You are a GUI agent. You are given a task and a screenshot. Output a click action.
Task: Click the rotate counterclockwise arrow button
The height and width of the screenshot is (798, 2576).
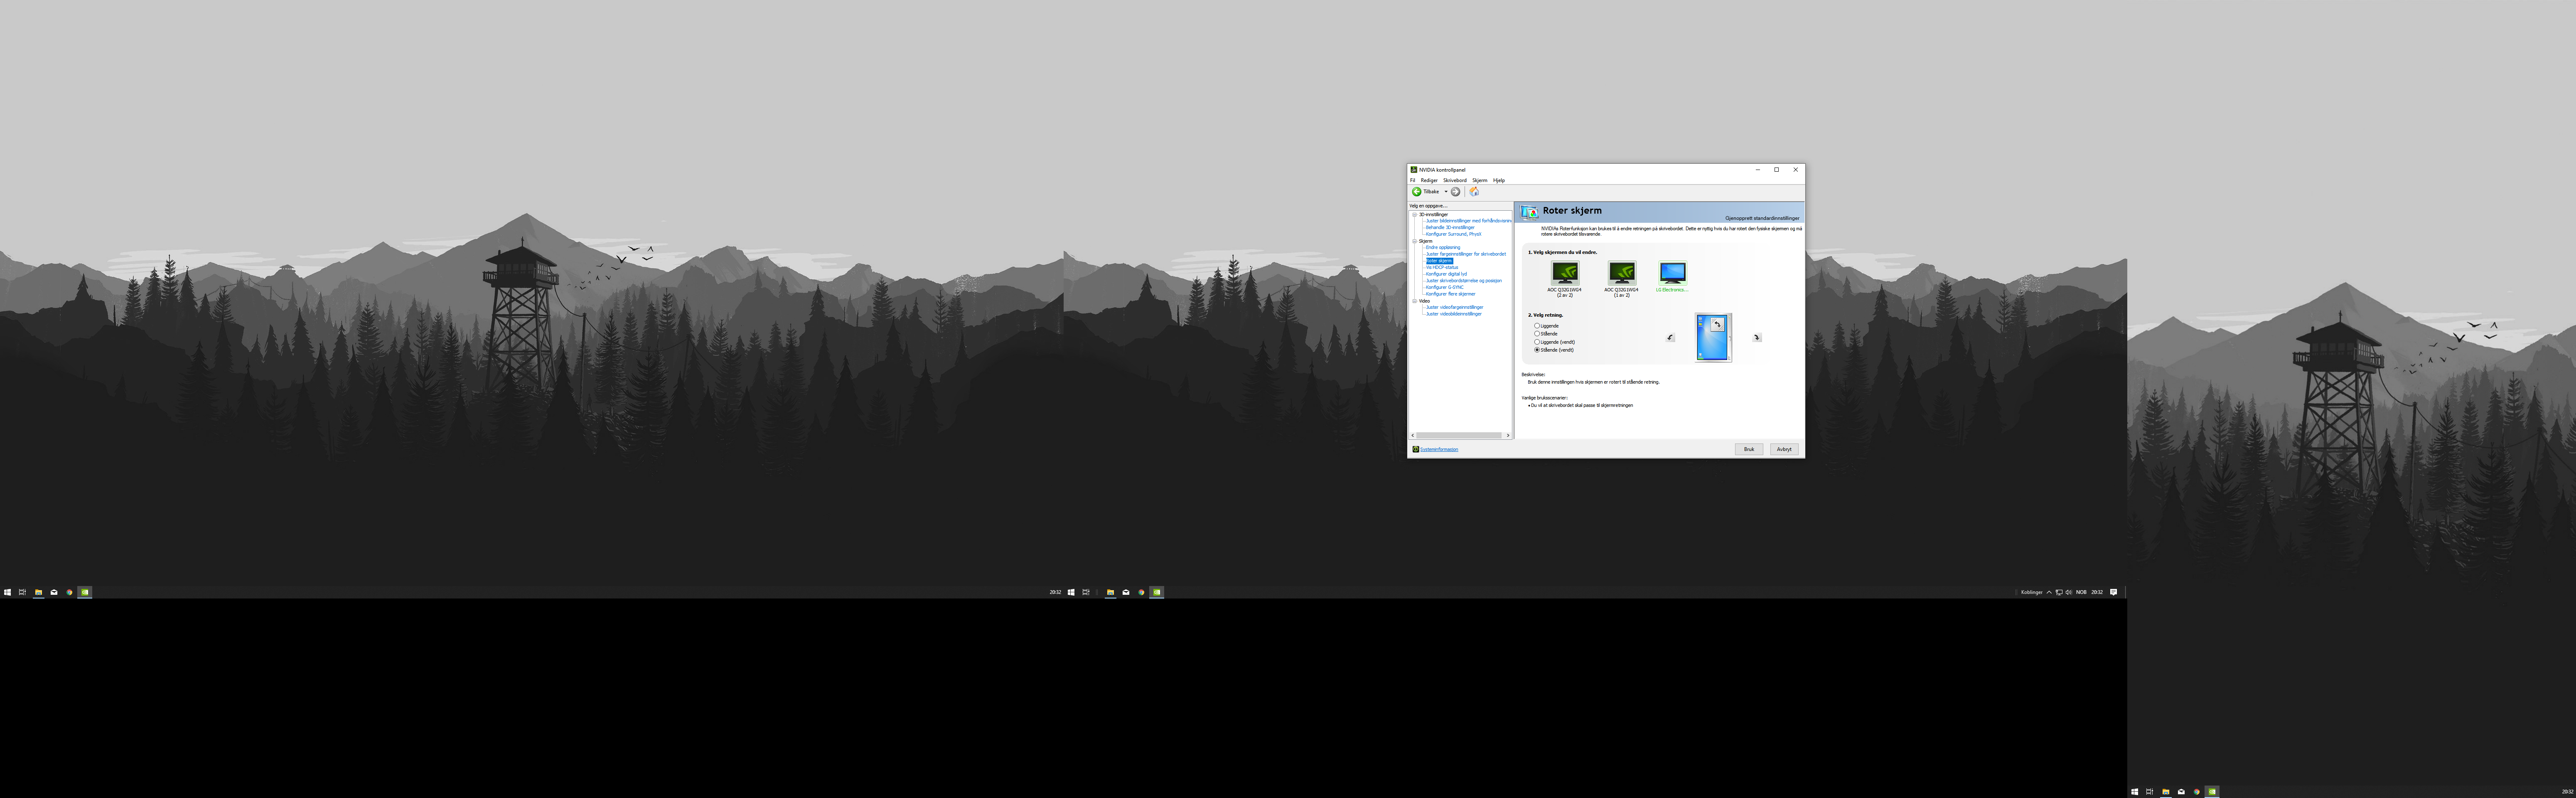tap(1670, 338)
